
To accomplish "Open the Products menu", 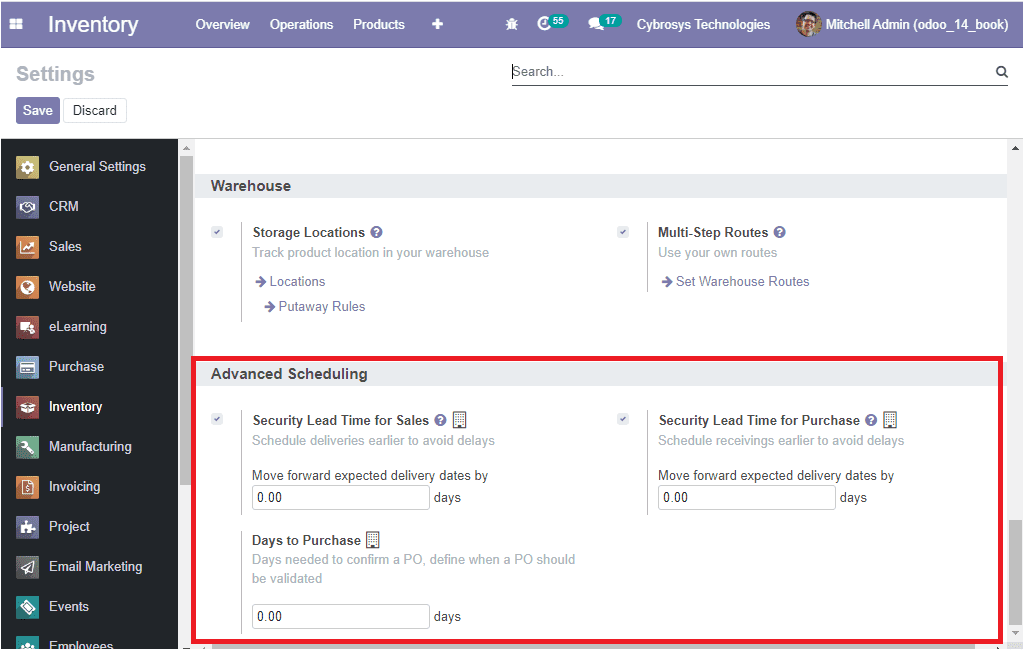I will click(x=379, y=24).
